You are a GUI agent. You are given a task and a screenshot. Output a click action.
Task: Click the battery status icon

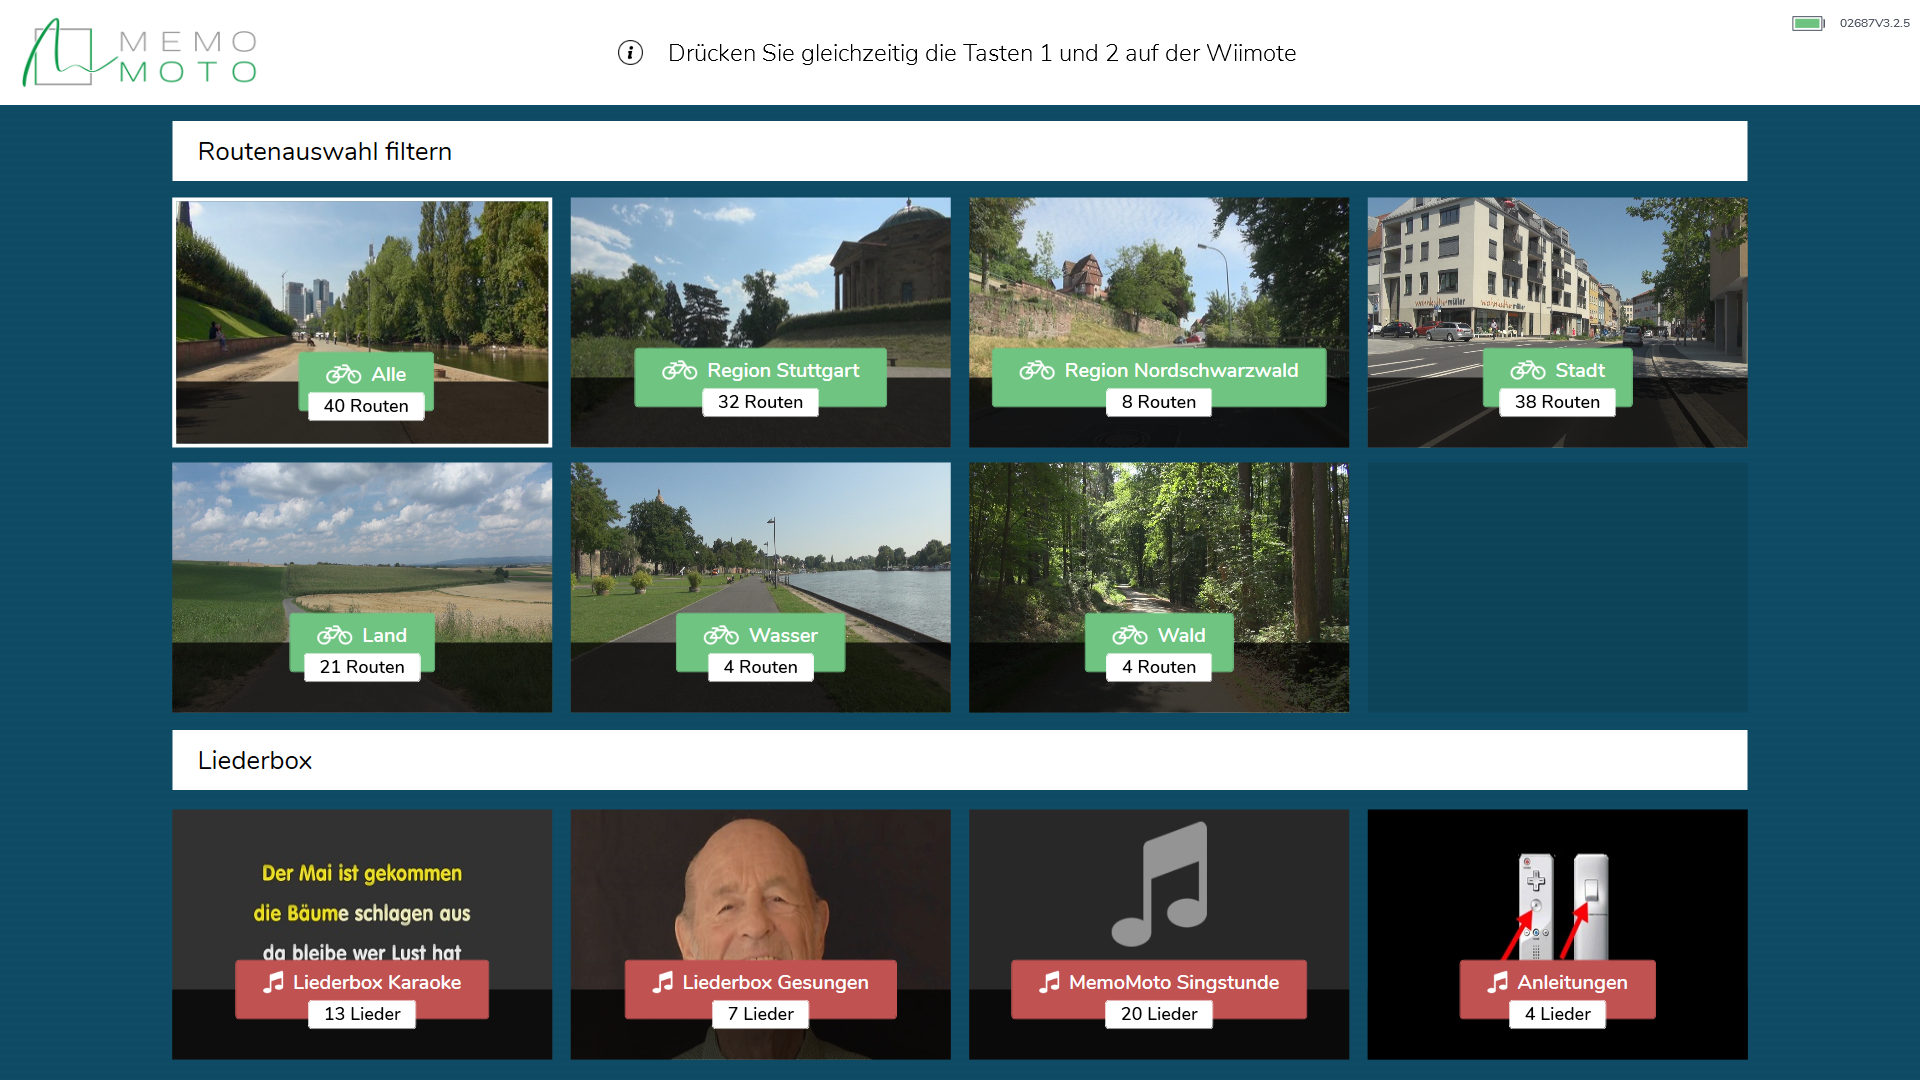tap(1807, 23)
